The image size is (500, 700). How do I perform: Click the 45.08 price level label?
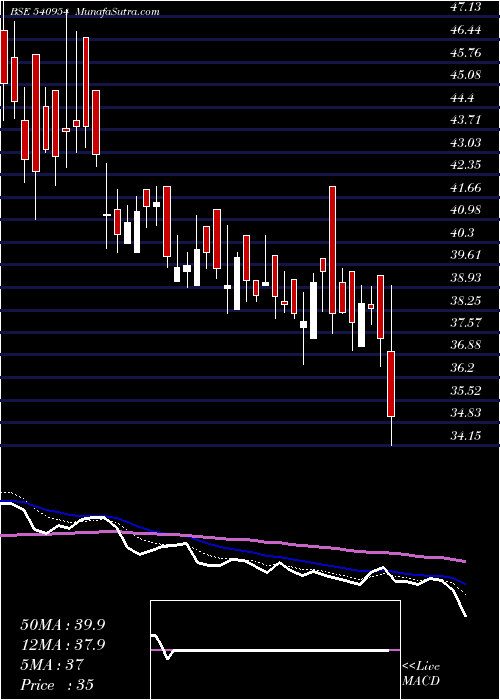coord(466,75)
